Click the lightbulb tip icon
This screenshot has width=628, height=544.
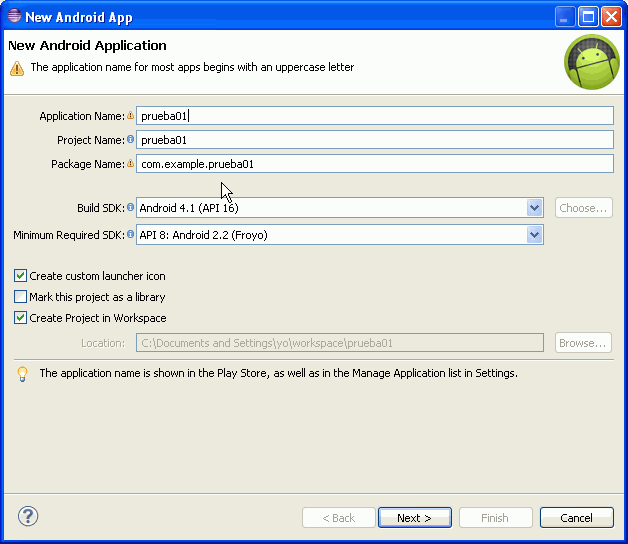point(22,374)
